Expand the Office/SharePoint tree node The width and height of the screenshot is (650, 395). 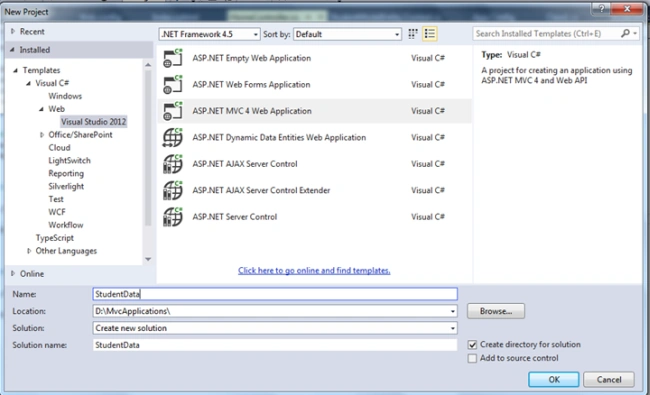tap(41, 135)
